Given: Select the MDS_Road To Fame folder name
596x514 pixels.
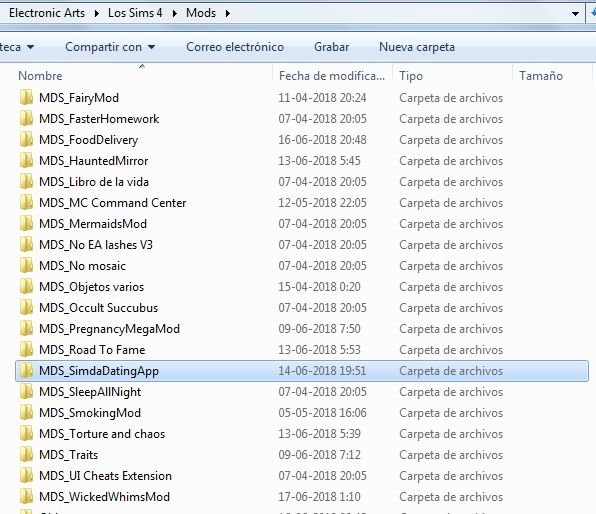Looking at the screenshot, I should (x=92, y=349).
